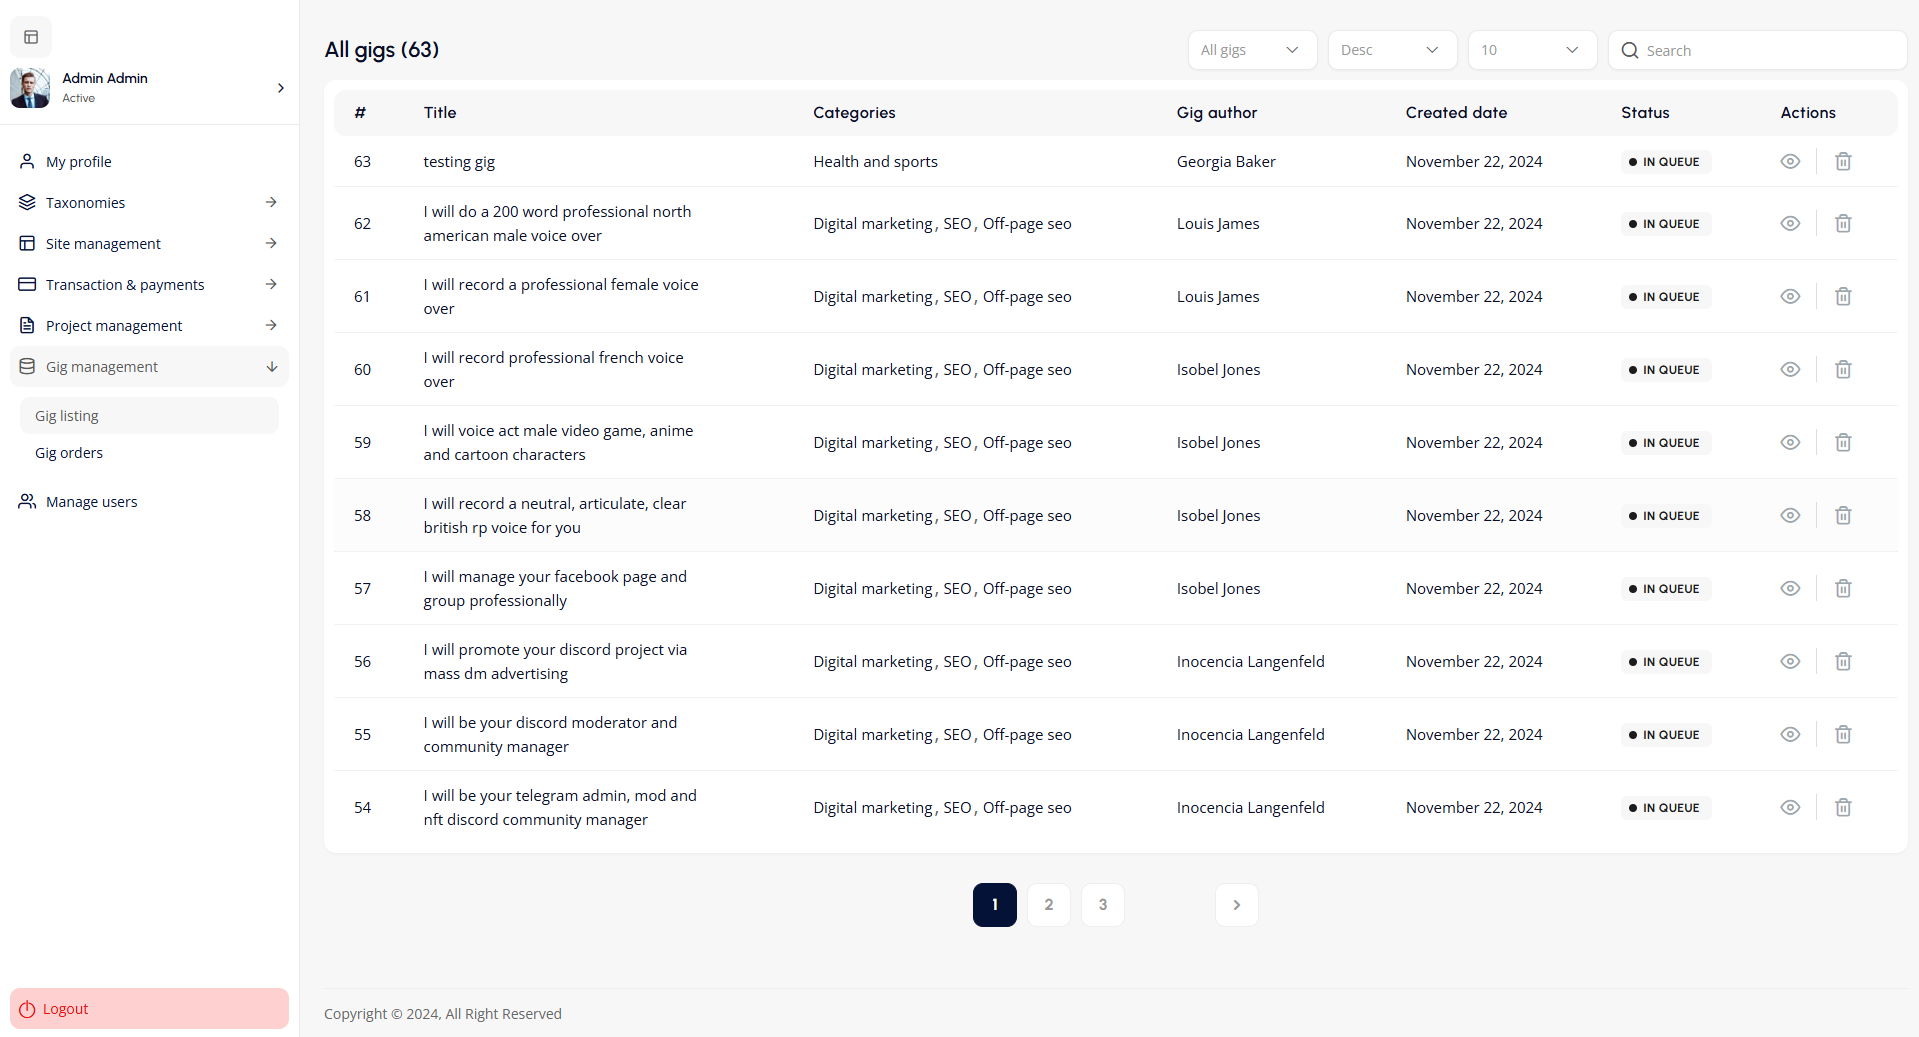Delete the 'testing gig' row
Screen dimensions: 1919x1037
(1842, 161)
